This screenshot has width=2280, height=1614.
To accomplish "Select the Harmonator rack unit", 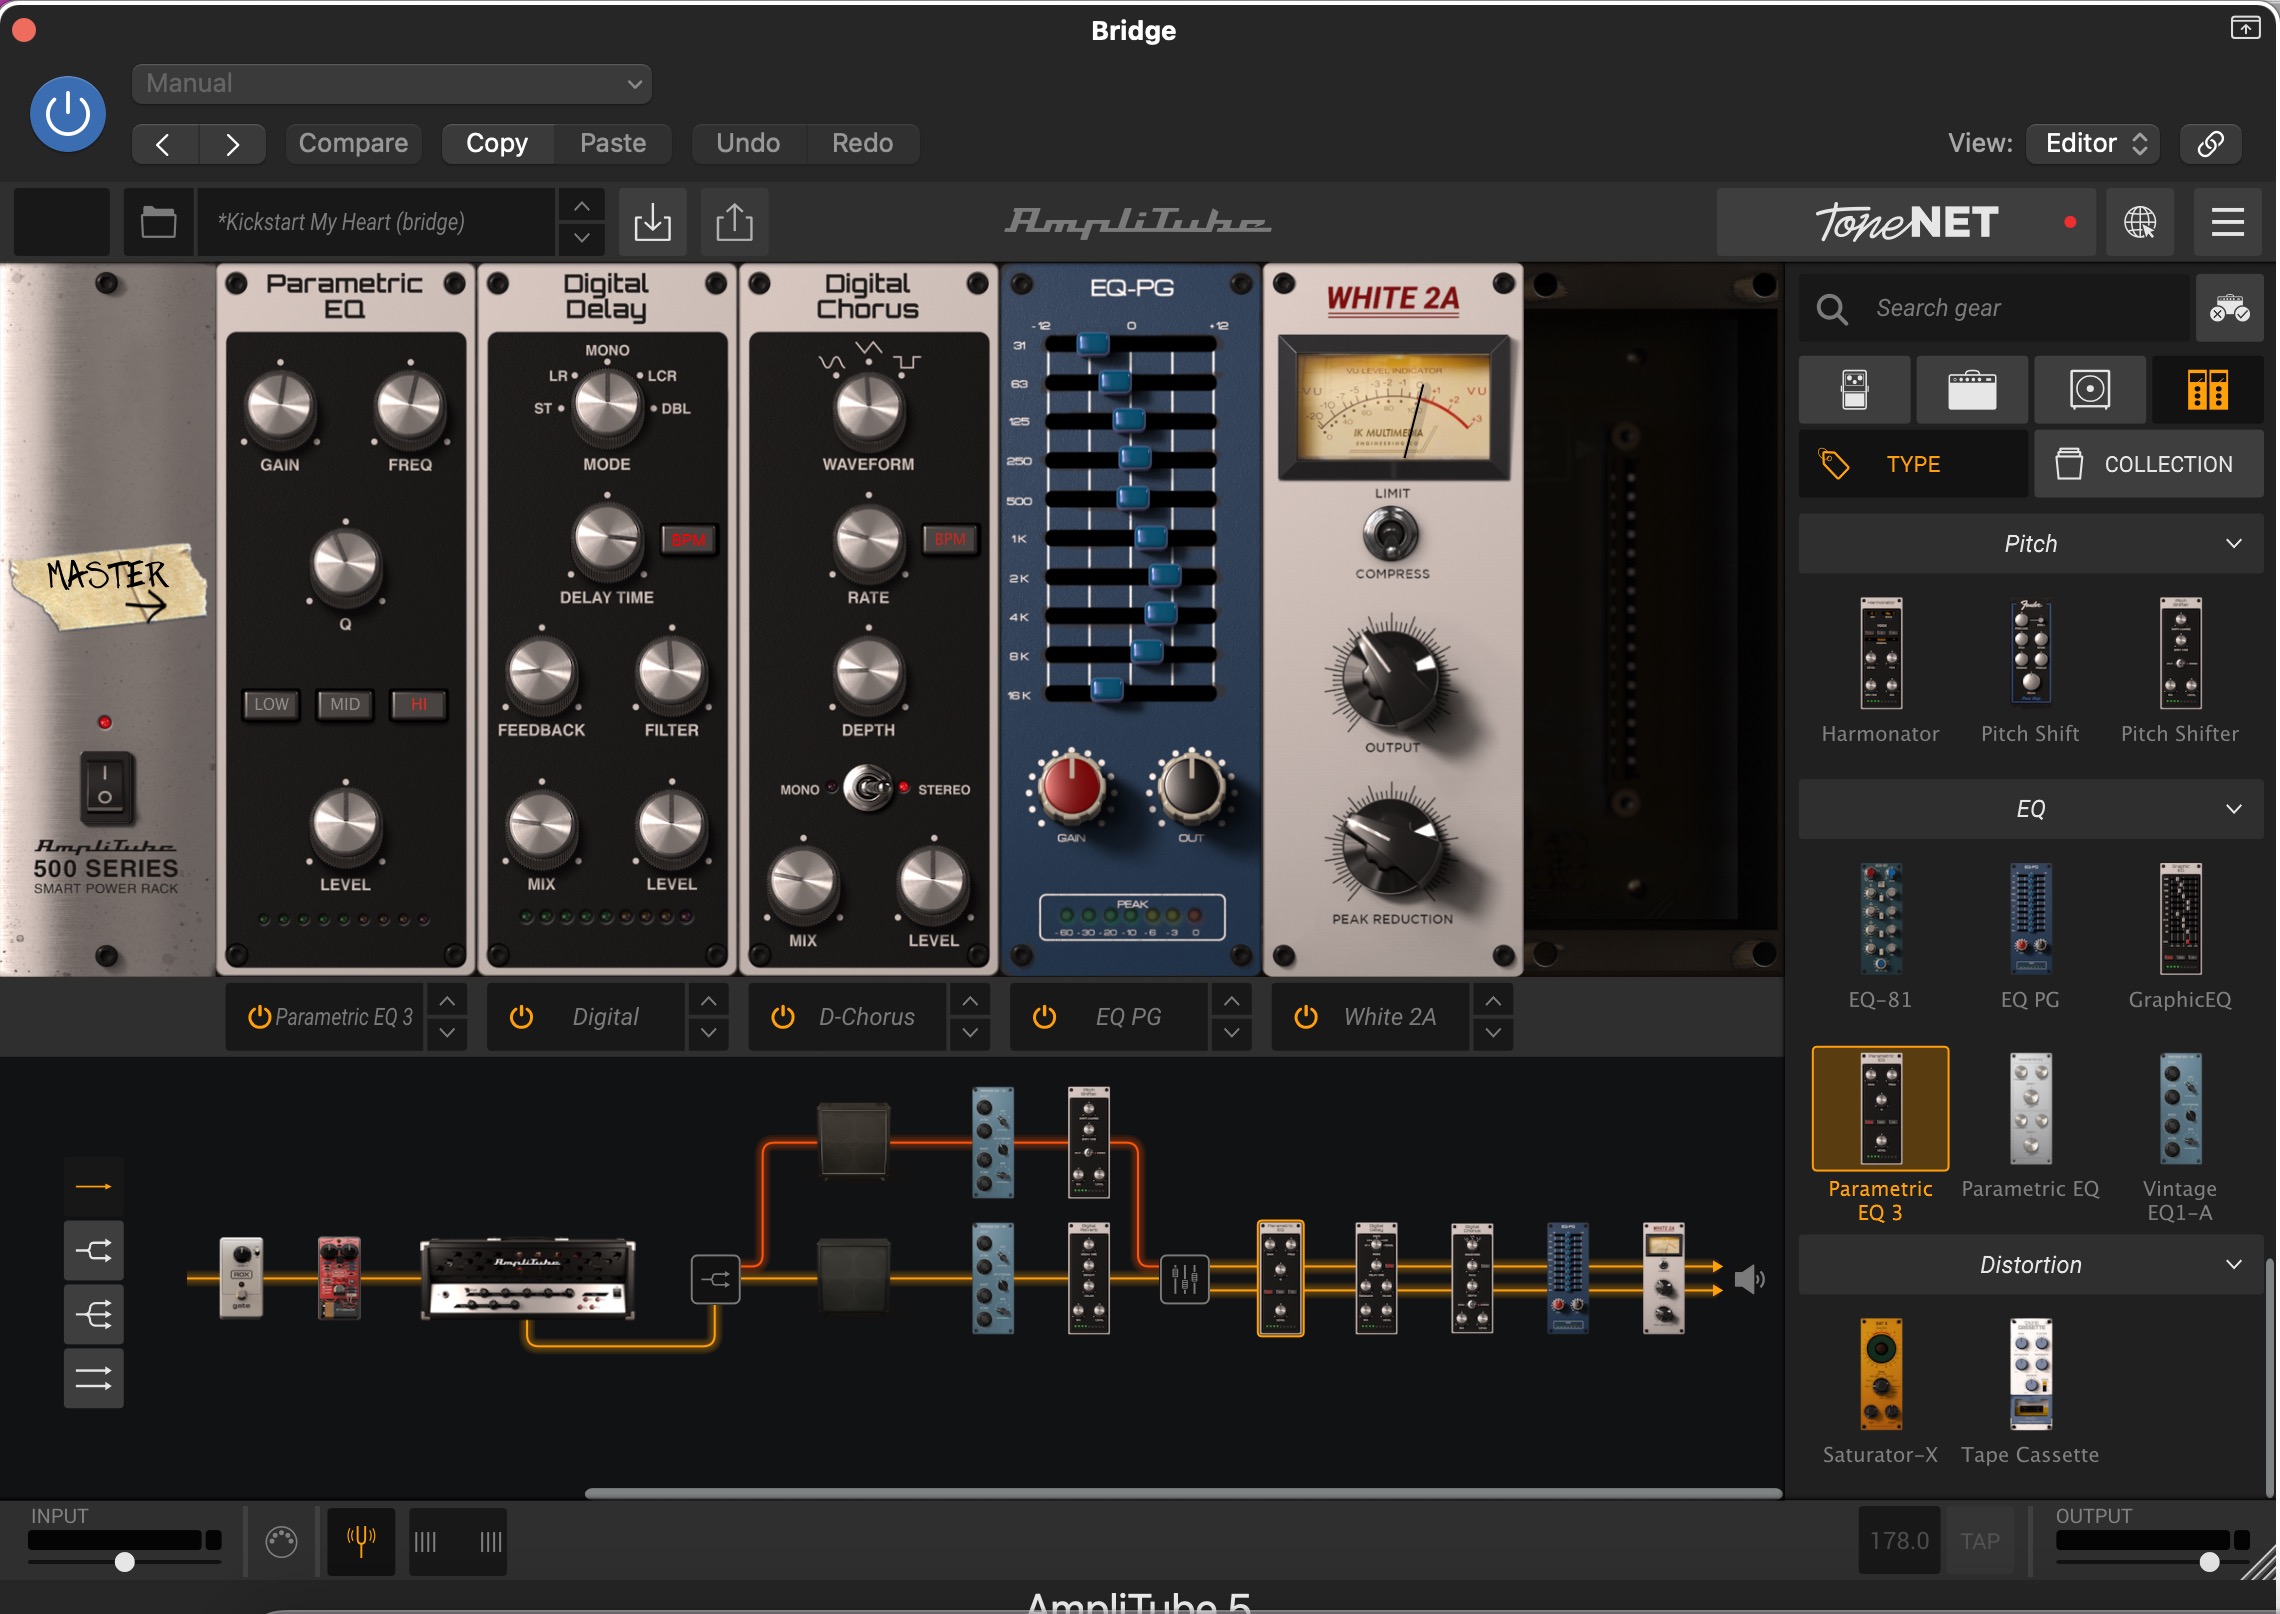I will (1880, 655).
